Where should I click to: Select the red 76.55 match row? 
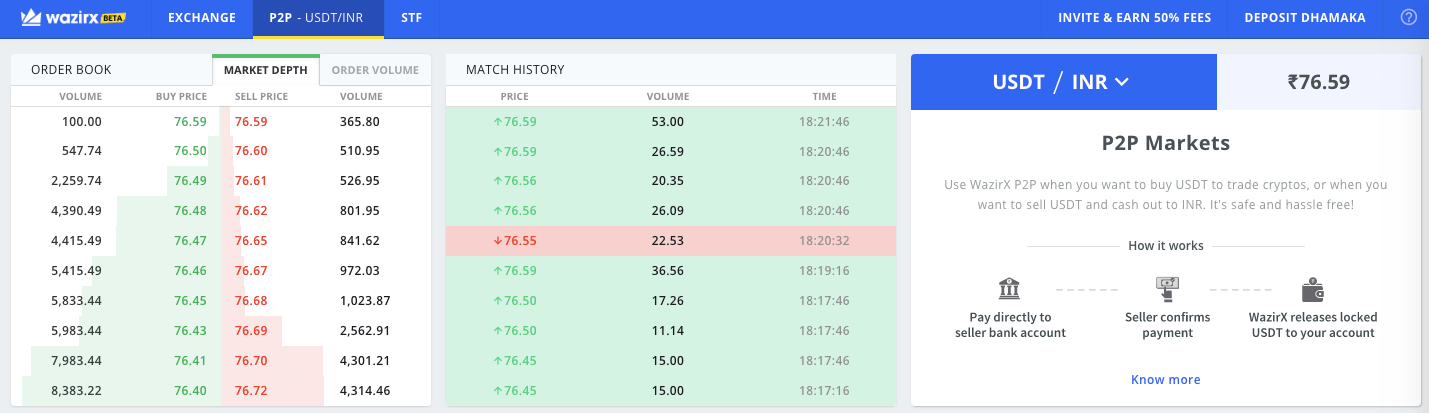coord(670,241)
